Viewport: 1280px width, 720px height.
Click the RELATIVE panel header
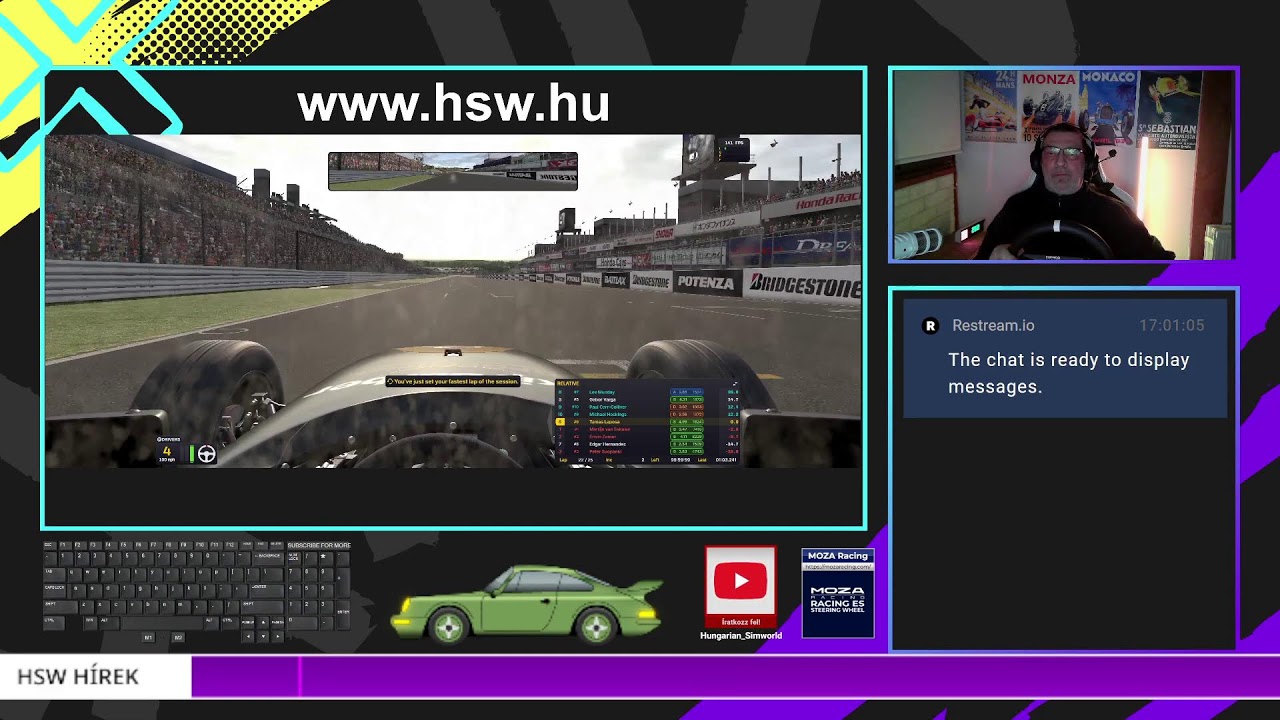click(568, 383)
